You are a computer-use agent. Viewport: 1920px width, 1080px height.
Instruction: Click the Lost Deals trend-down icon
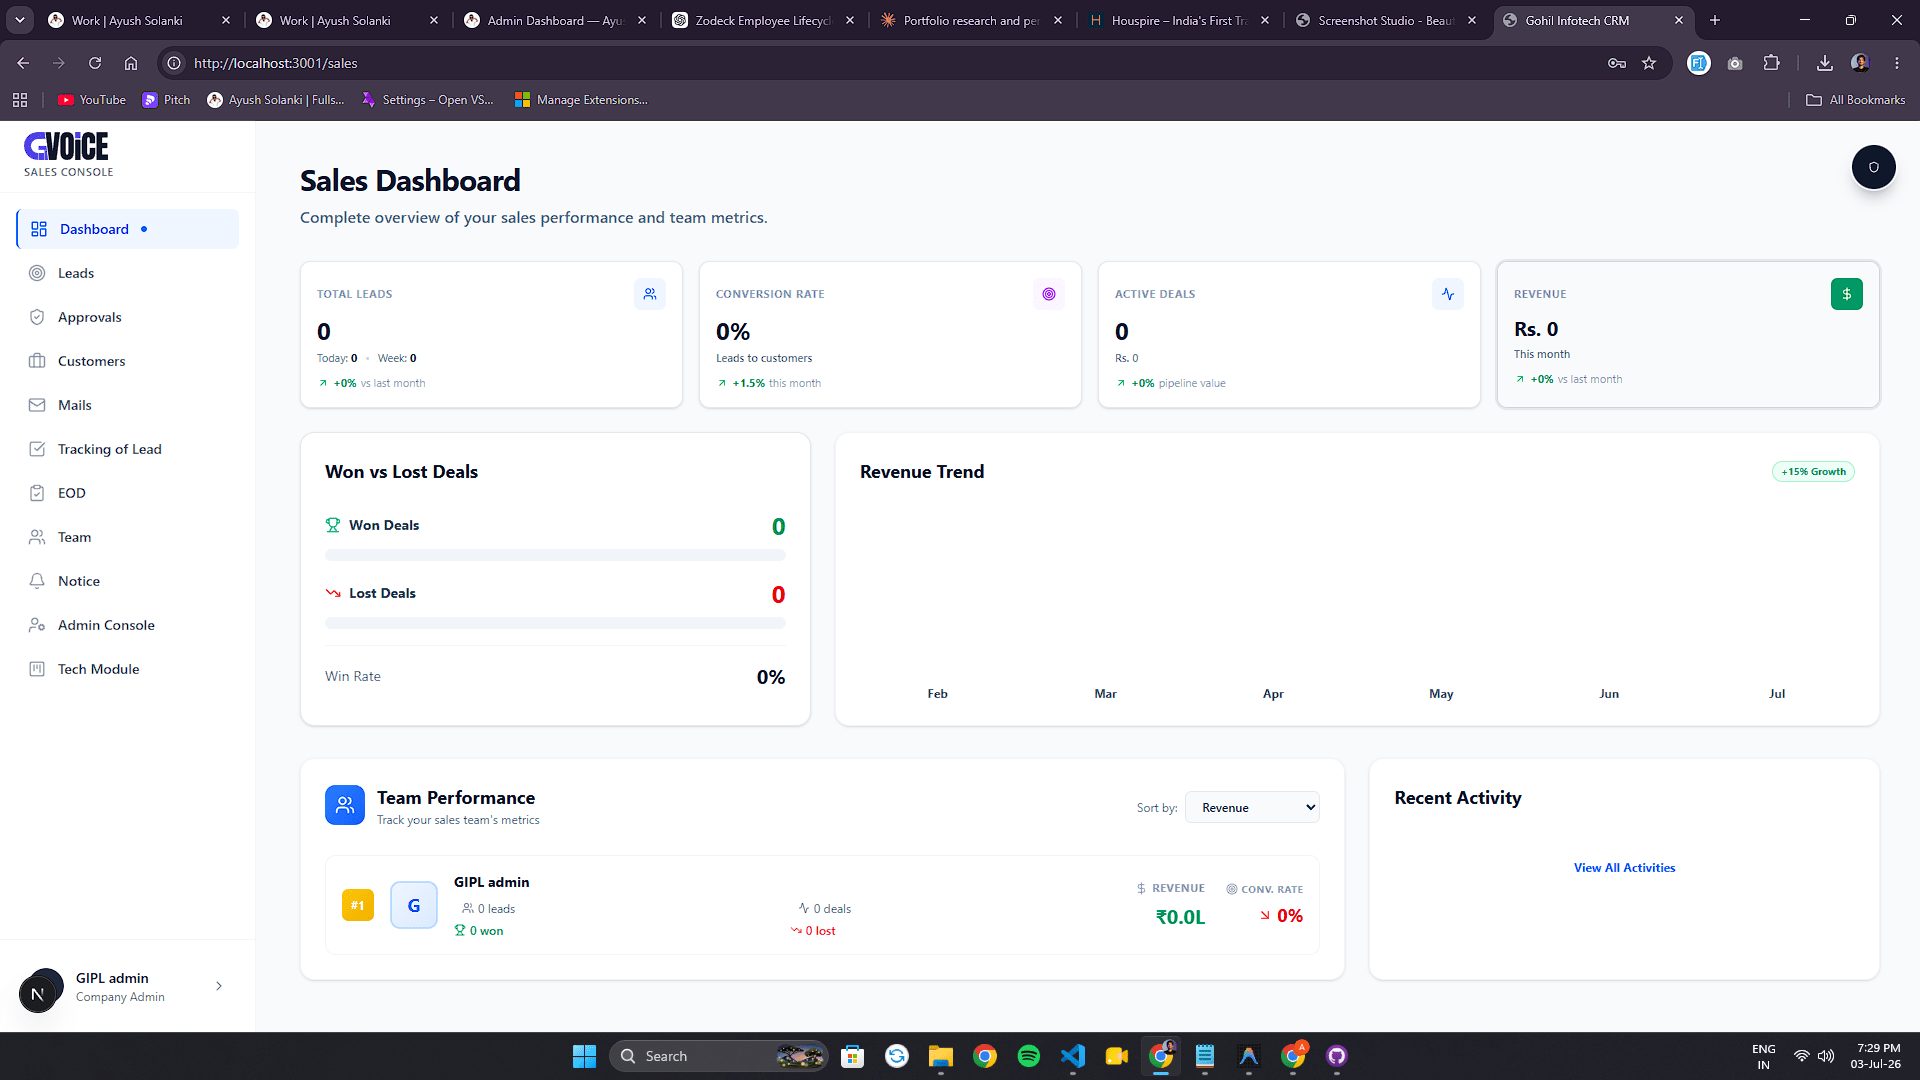pos(333,593)
